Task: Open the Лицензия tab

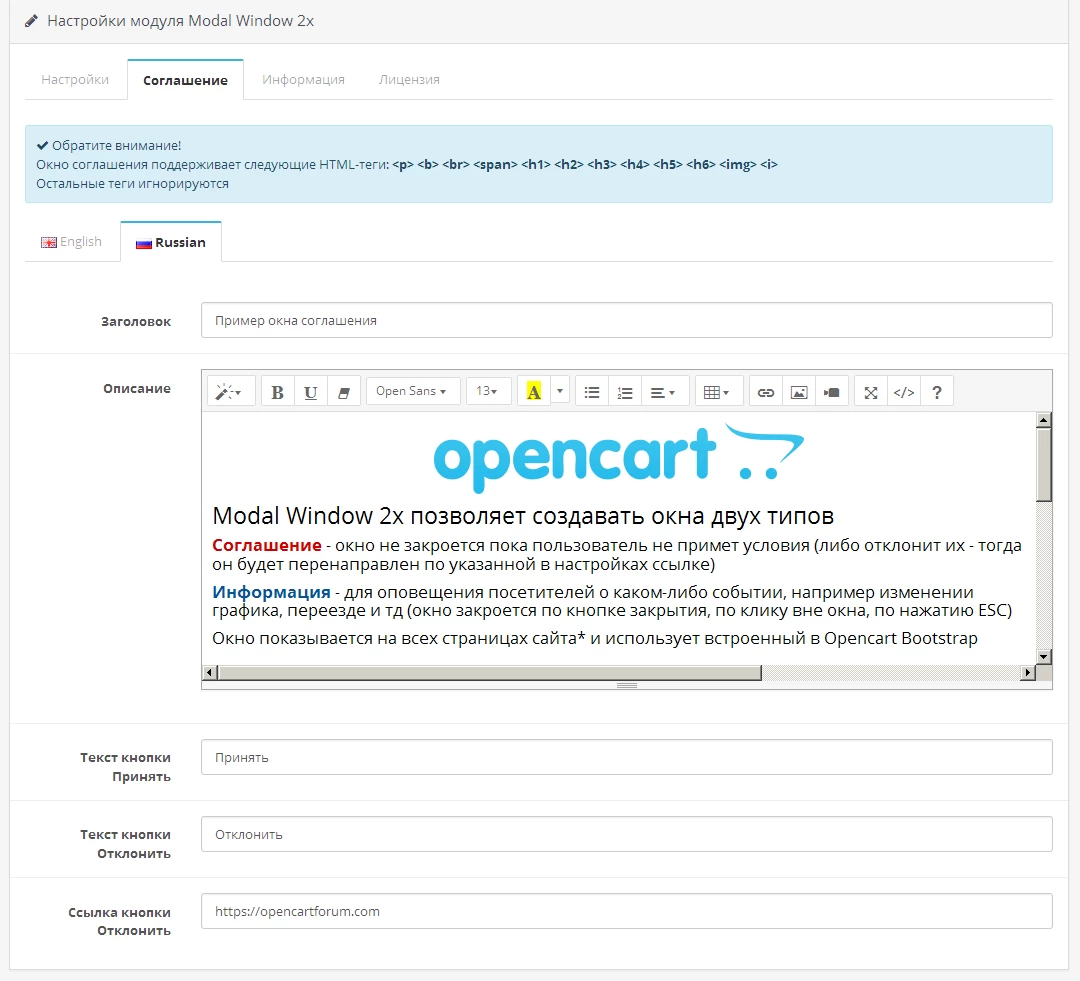Action: [409, 79]
